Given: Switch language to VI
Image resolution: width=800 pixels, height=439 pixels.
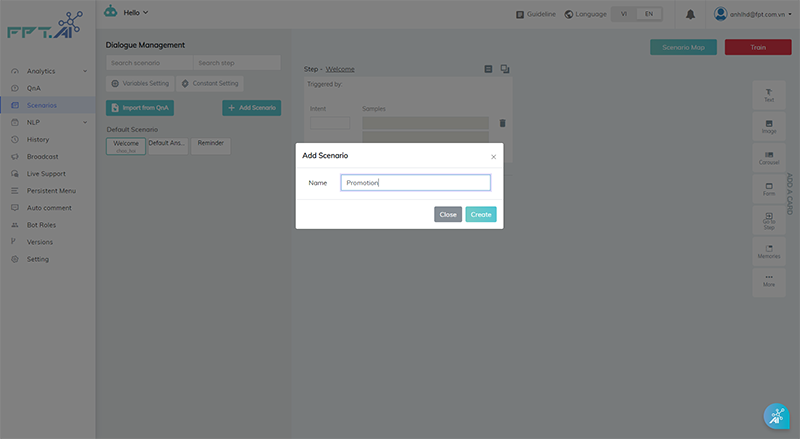Looking at the screenshot, I should [x=623, y=14].
